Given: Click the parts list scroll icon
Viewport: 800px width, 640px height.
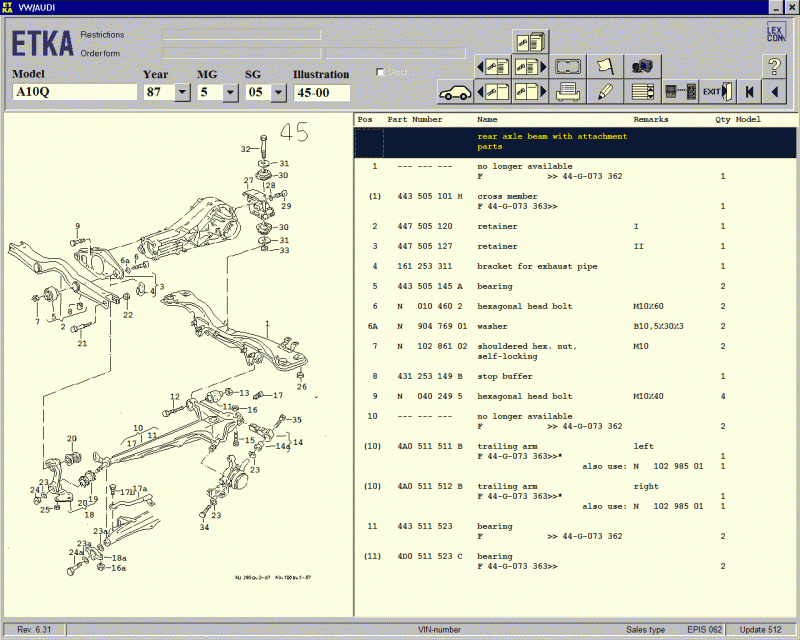Looking at the screenshot, I should 642,92.
